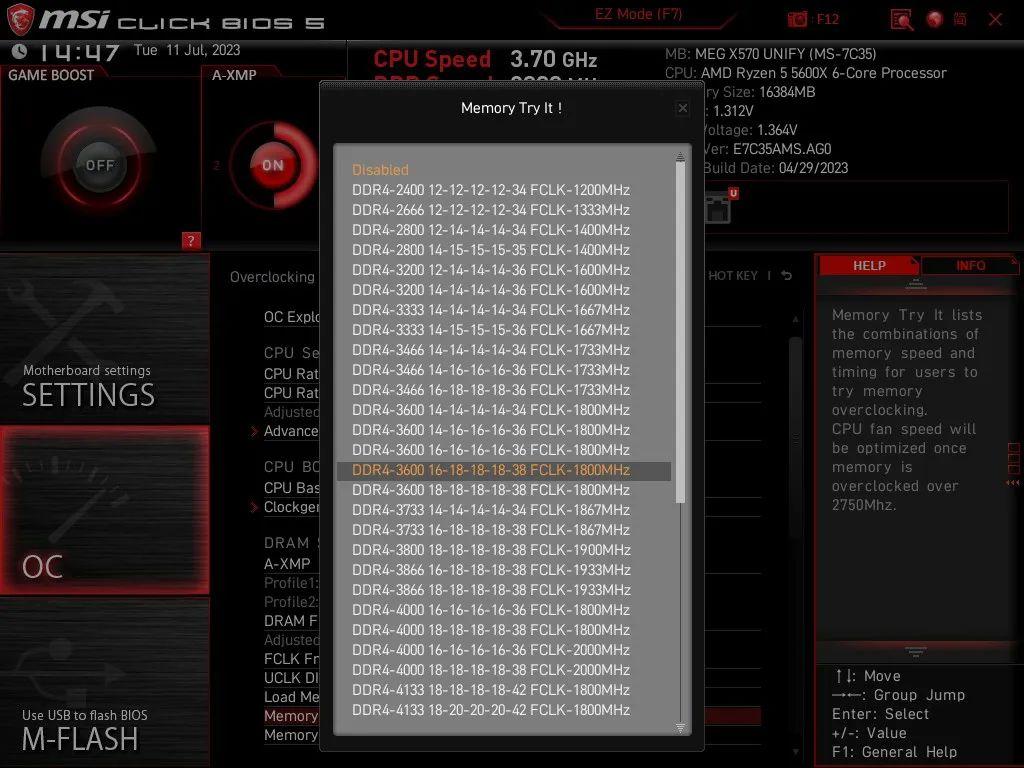Click the memory list scrollbar thumb
The height and width of the screenshot is (768, 1024).
tap(680, 333)
